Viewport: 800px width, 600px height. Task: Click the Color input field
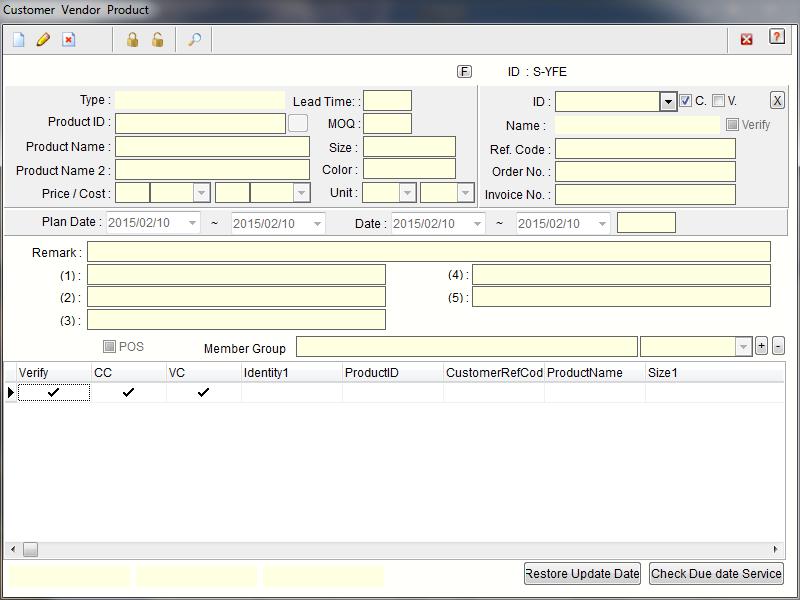pyautogui.click(x=409, y=169)
